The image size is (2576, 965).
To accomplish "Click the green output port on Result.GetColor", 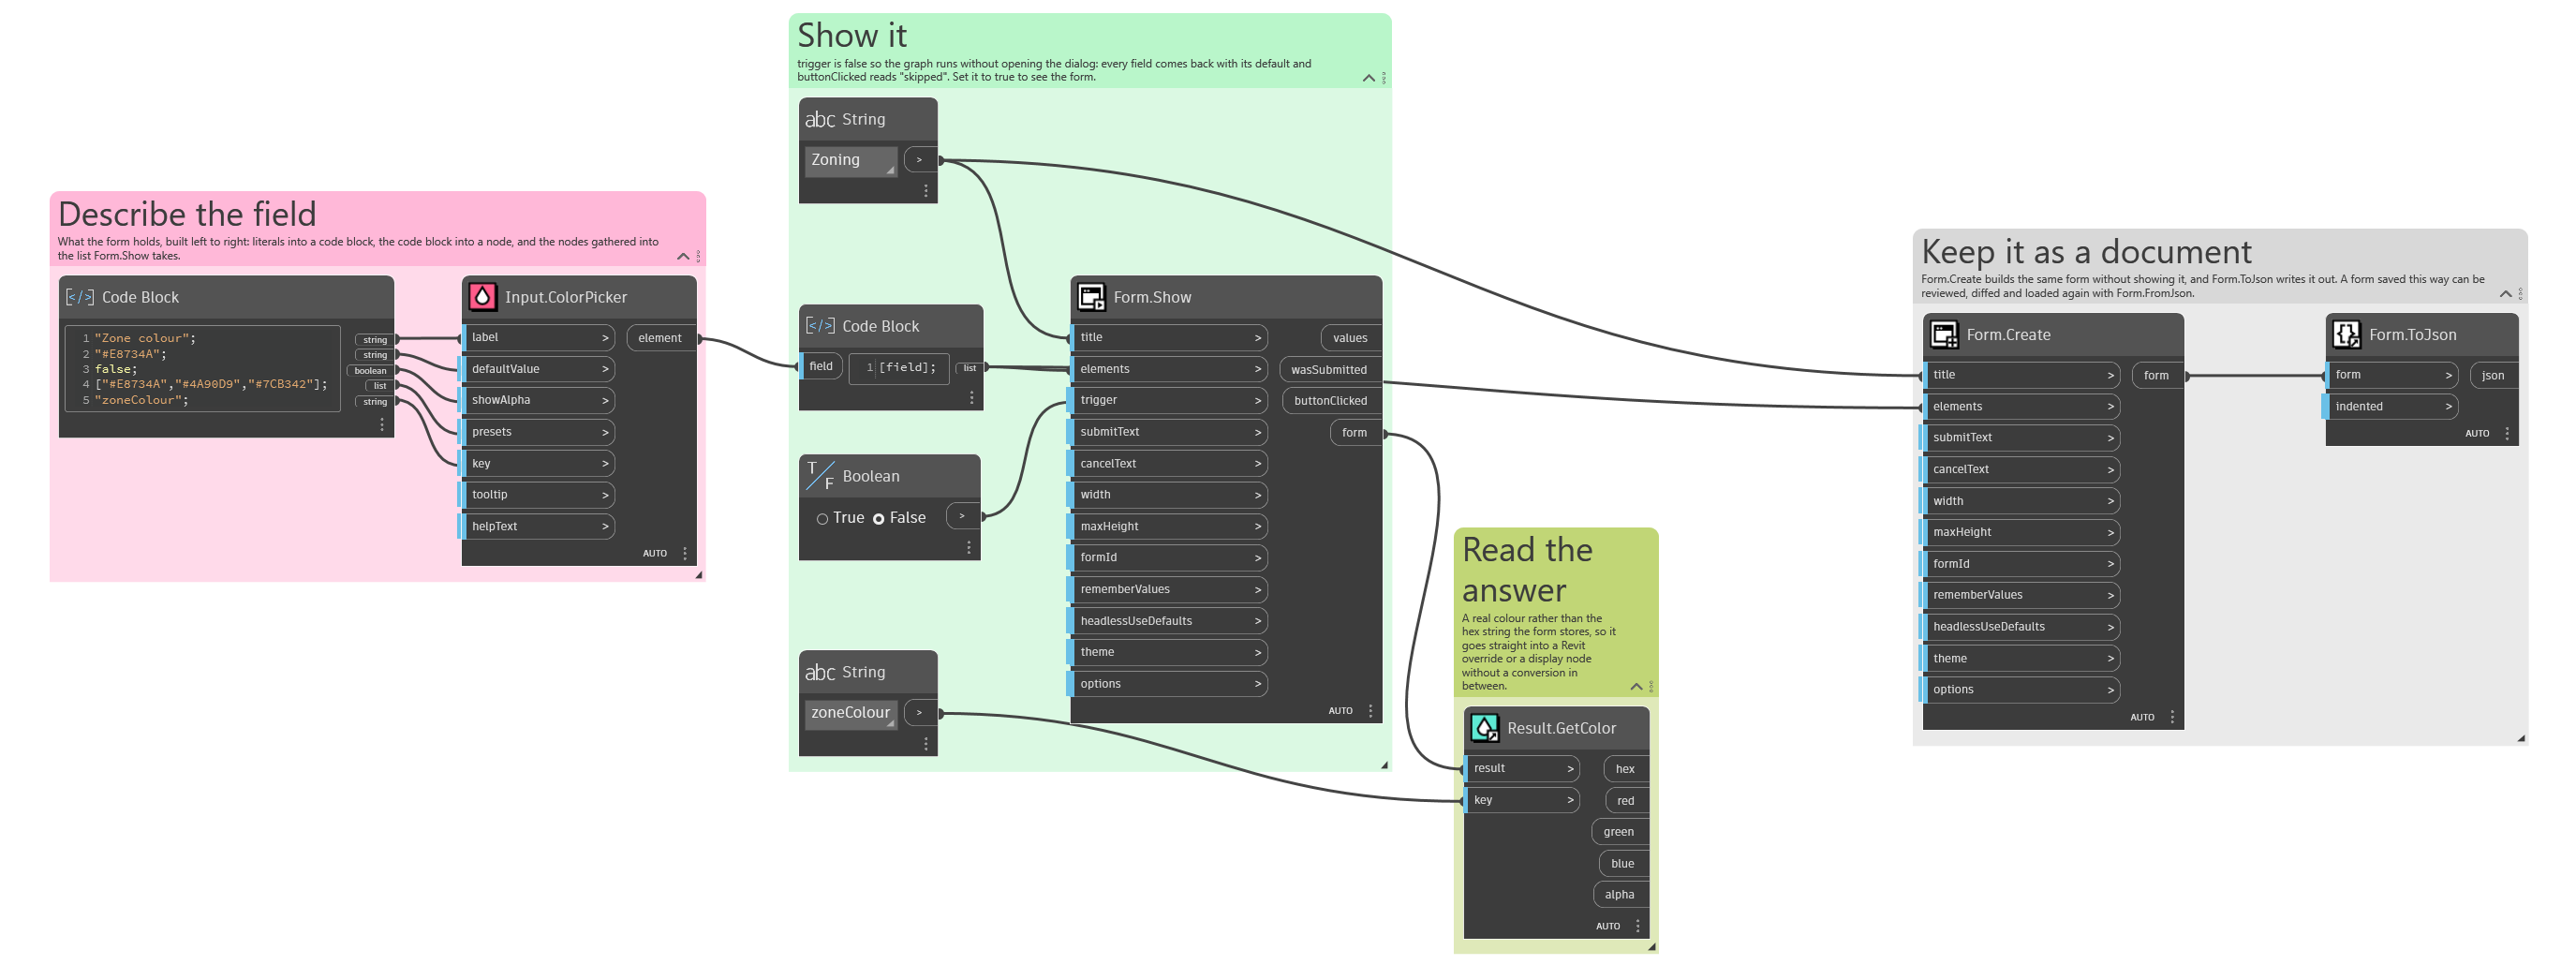I will coord(1619,832).
